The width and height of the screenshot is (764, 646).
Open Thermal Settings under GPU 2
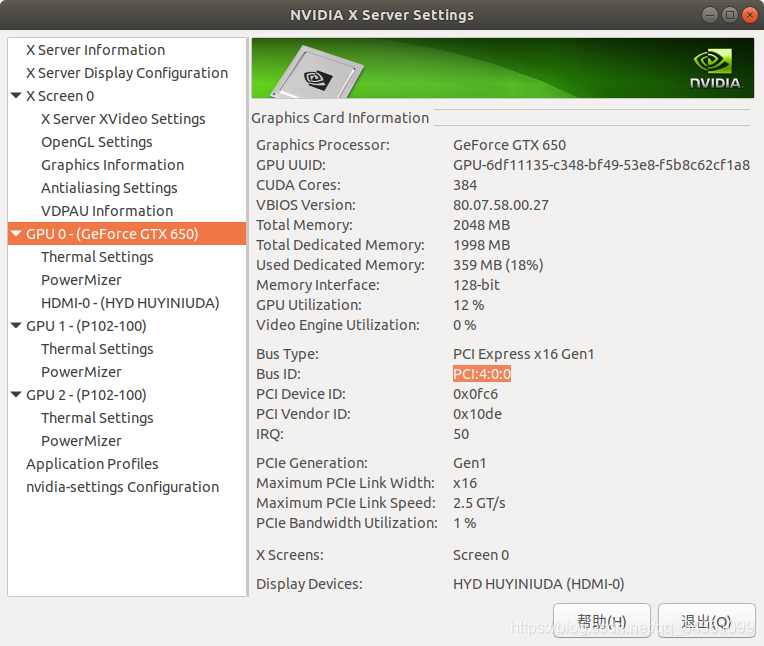97,418
